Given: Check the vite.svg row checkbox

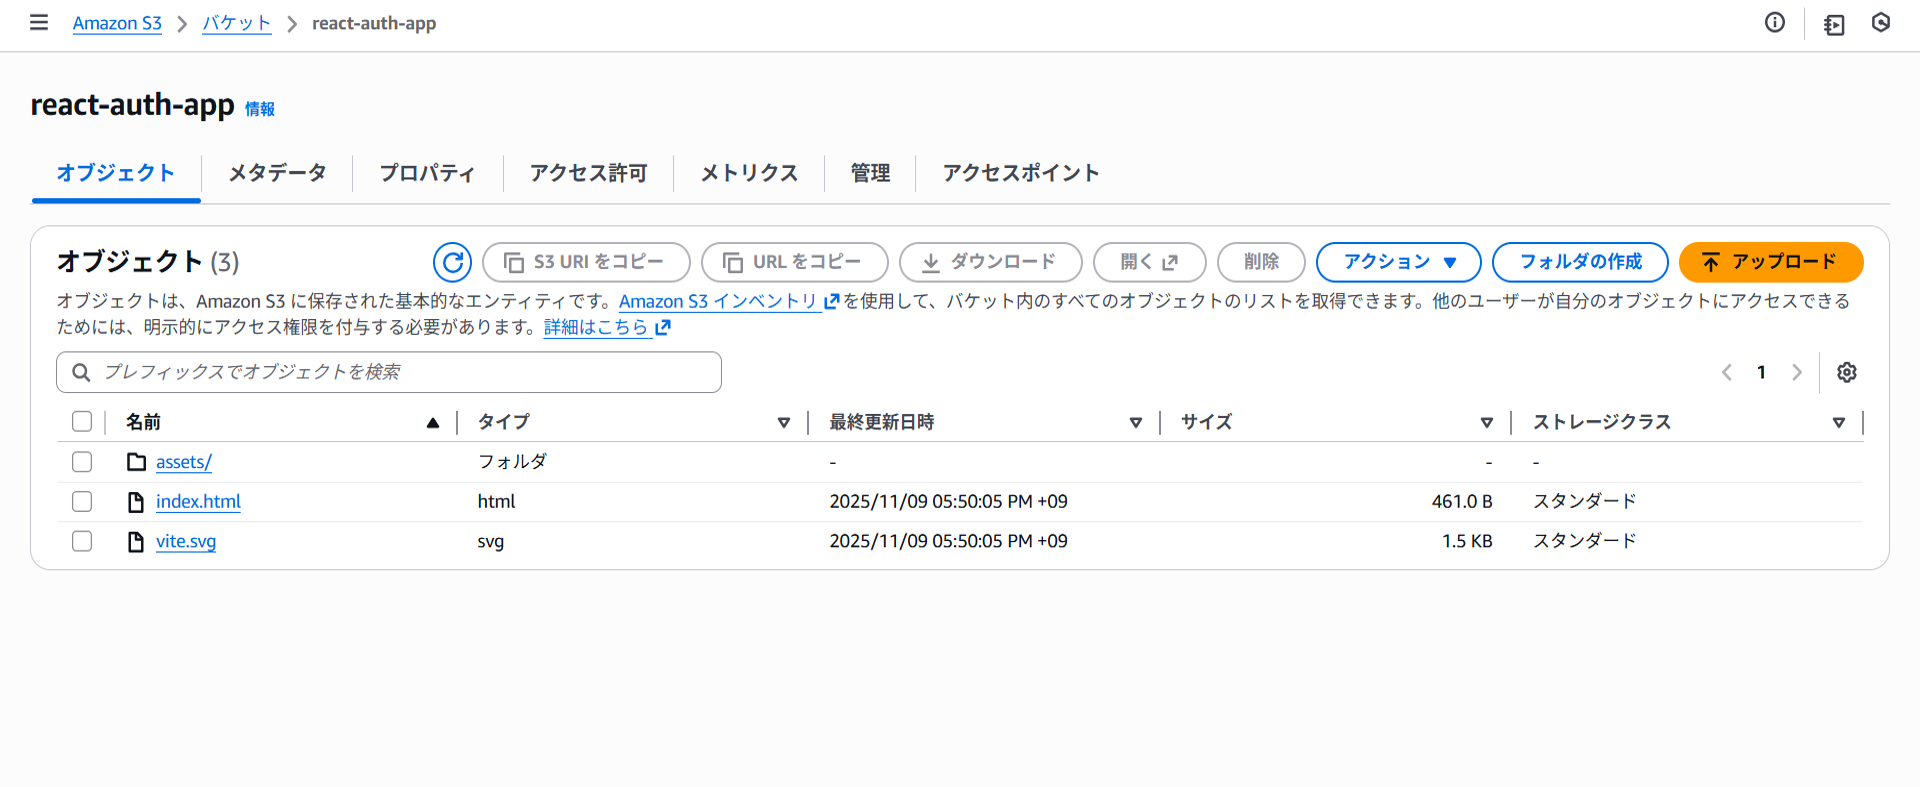Looking at the screenshot, I should point(82,541).
